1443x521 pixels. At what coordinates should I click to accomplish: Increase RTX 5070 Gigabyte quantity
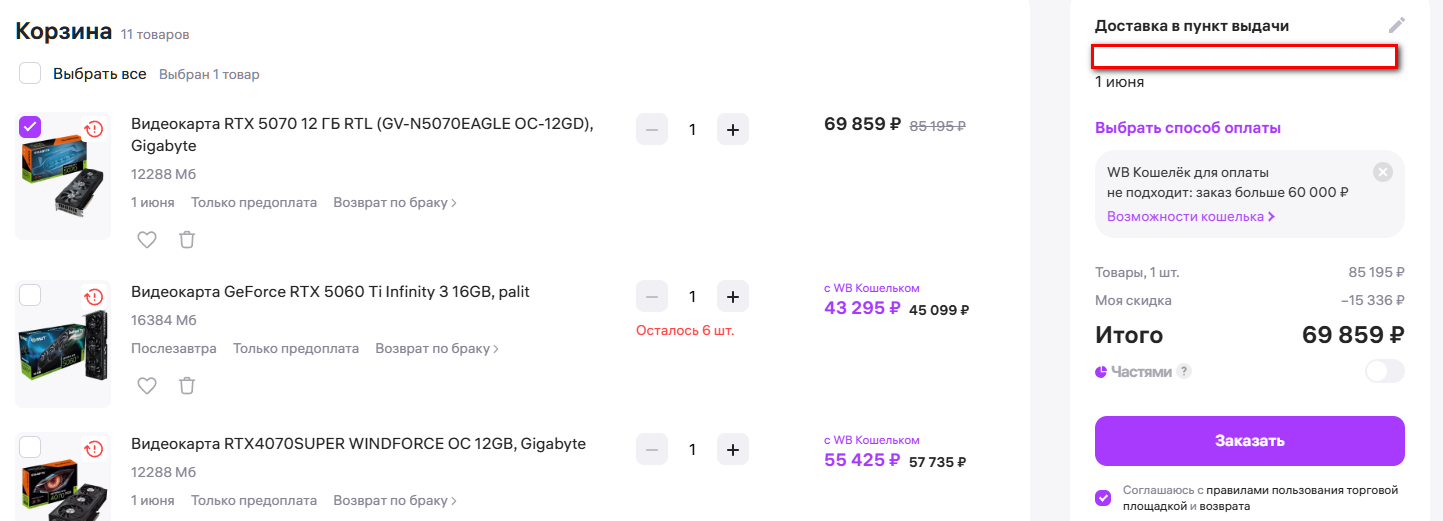pyautogui.click(x=733, y=130)
